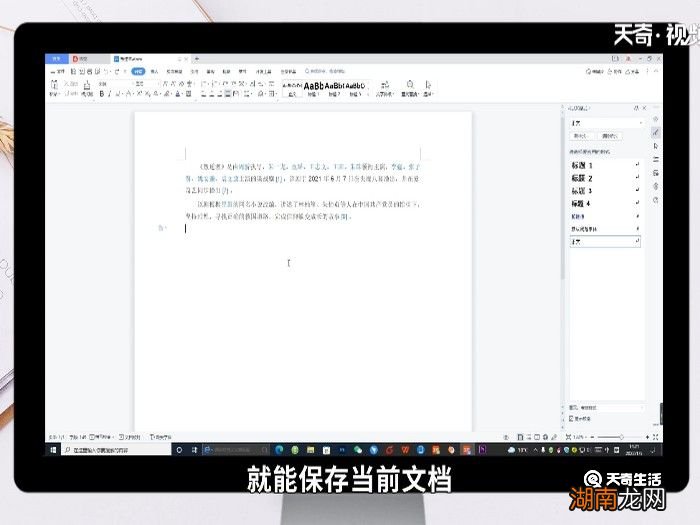
Task: Click the font color A icon
Action: click(177, 94)
